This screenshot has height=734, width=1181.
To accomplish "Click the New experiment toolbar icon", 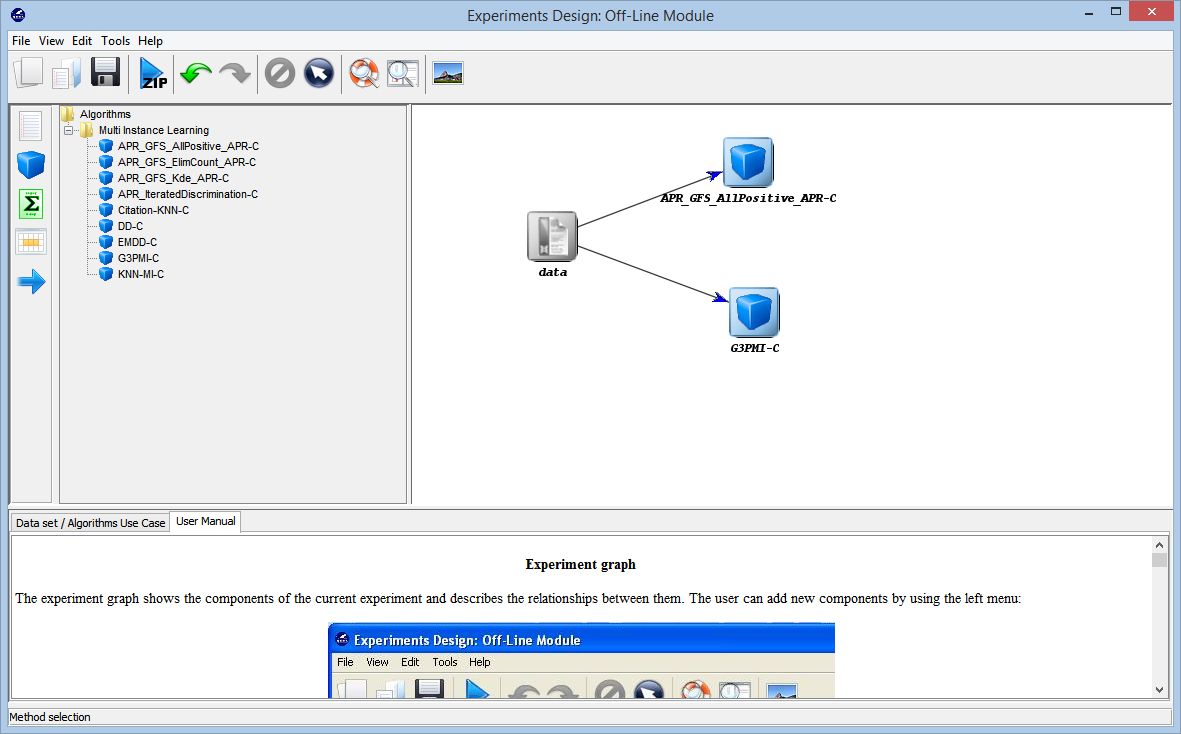I will [29, 73].
